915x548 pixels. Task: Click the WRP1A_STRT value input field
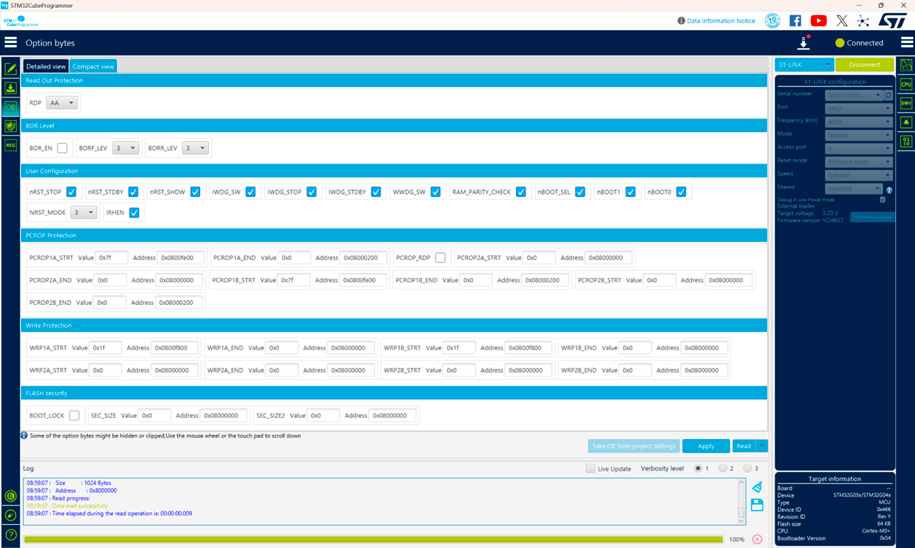point(106,348)
